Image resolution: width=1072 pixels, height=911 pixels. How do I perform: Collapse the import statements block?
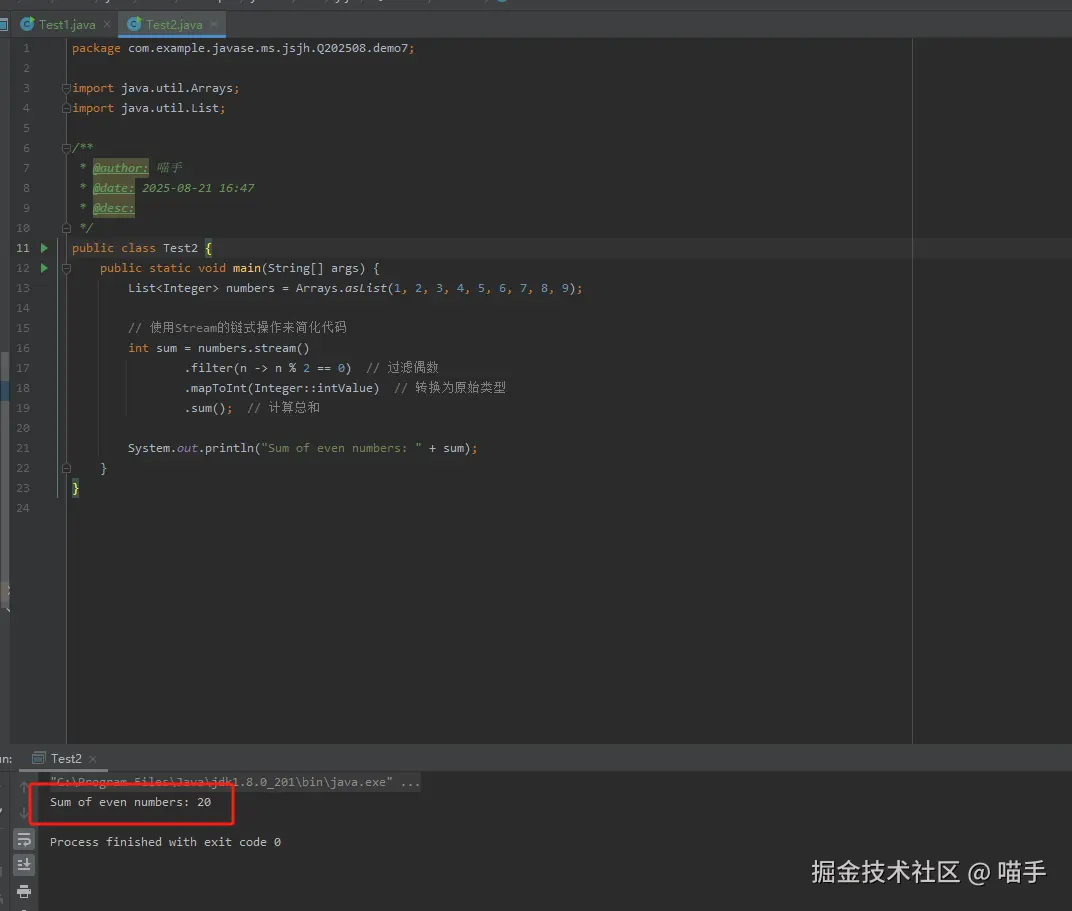point(66,88)
